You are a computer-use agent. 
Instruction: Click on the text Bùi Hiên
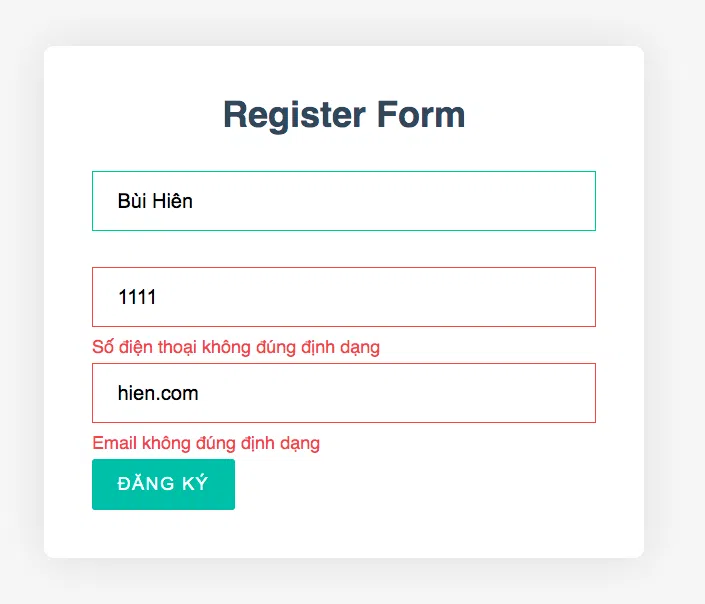[x=155, y=201]
